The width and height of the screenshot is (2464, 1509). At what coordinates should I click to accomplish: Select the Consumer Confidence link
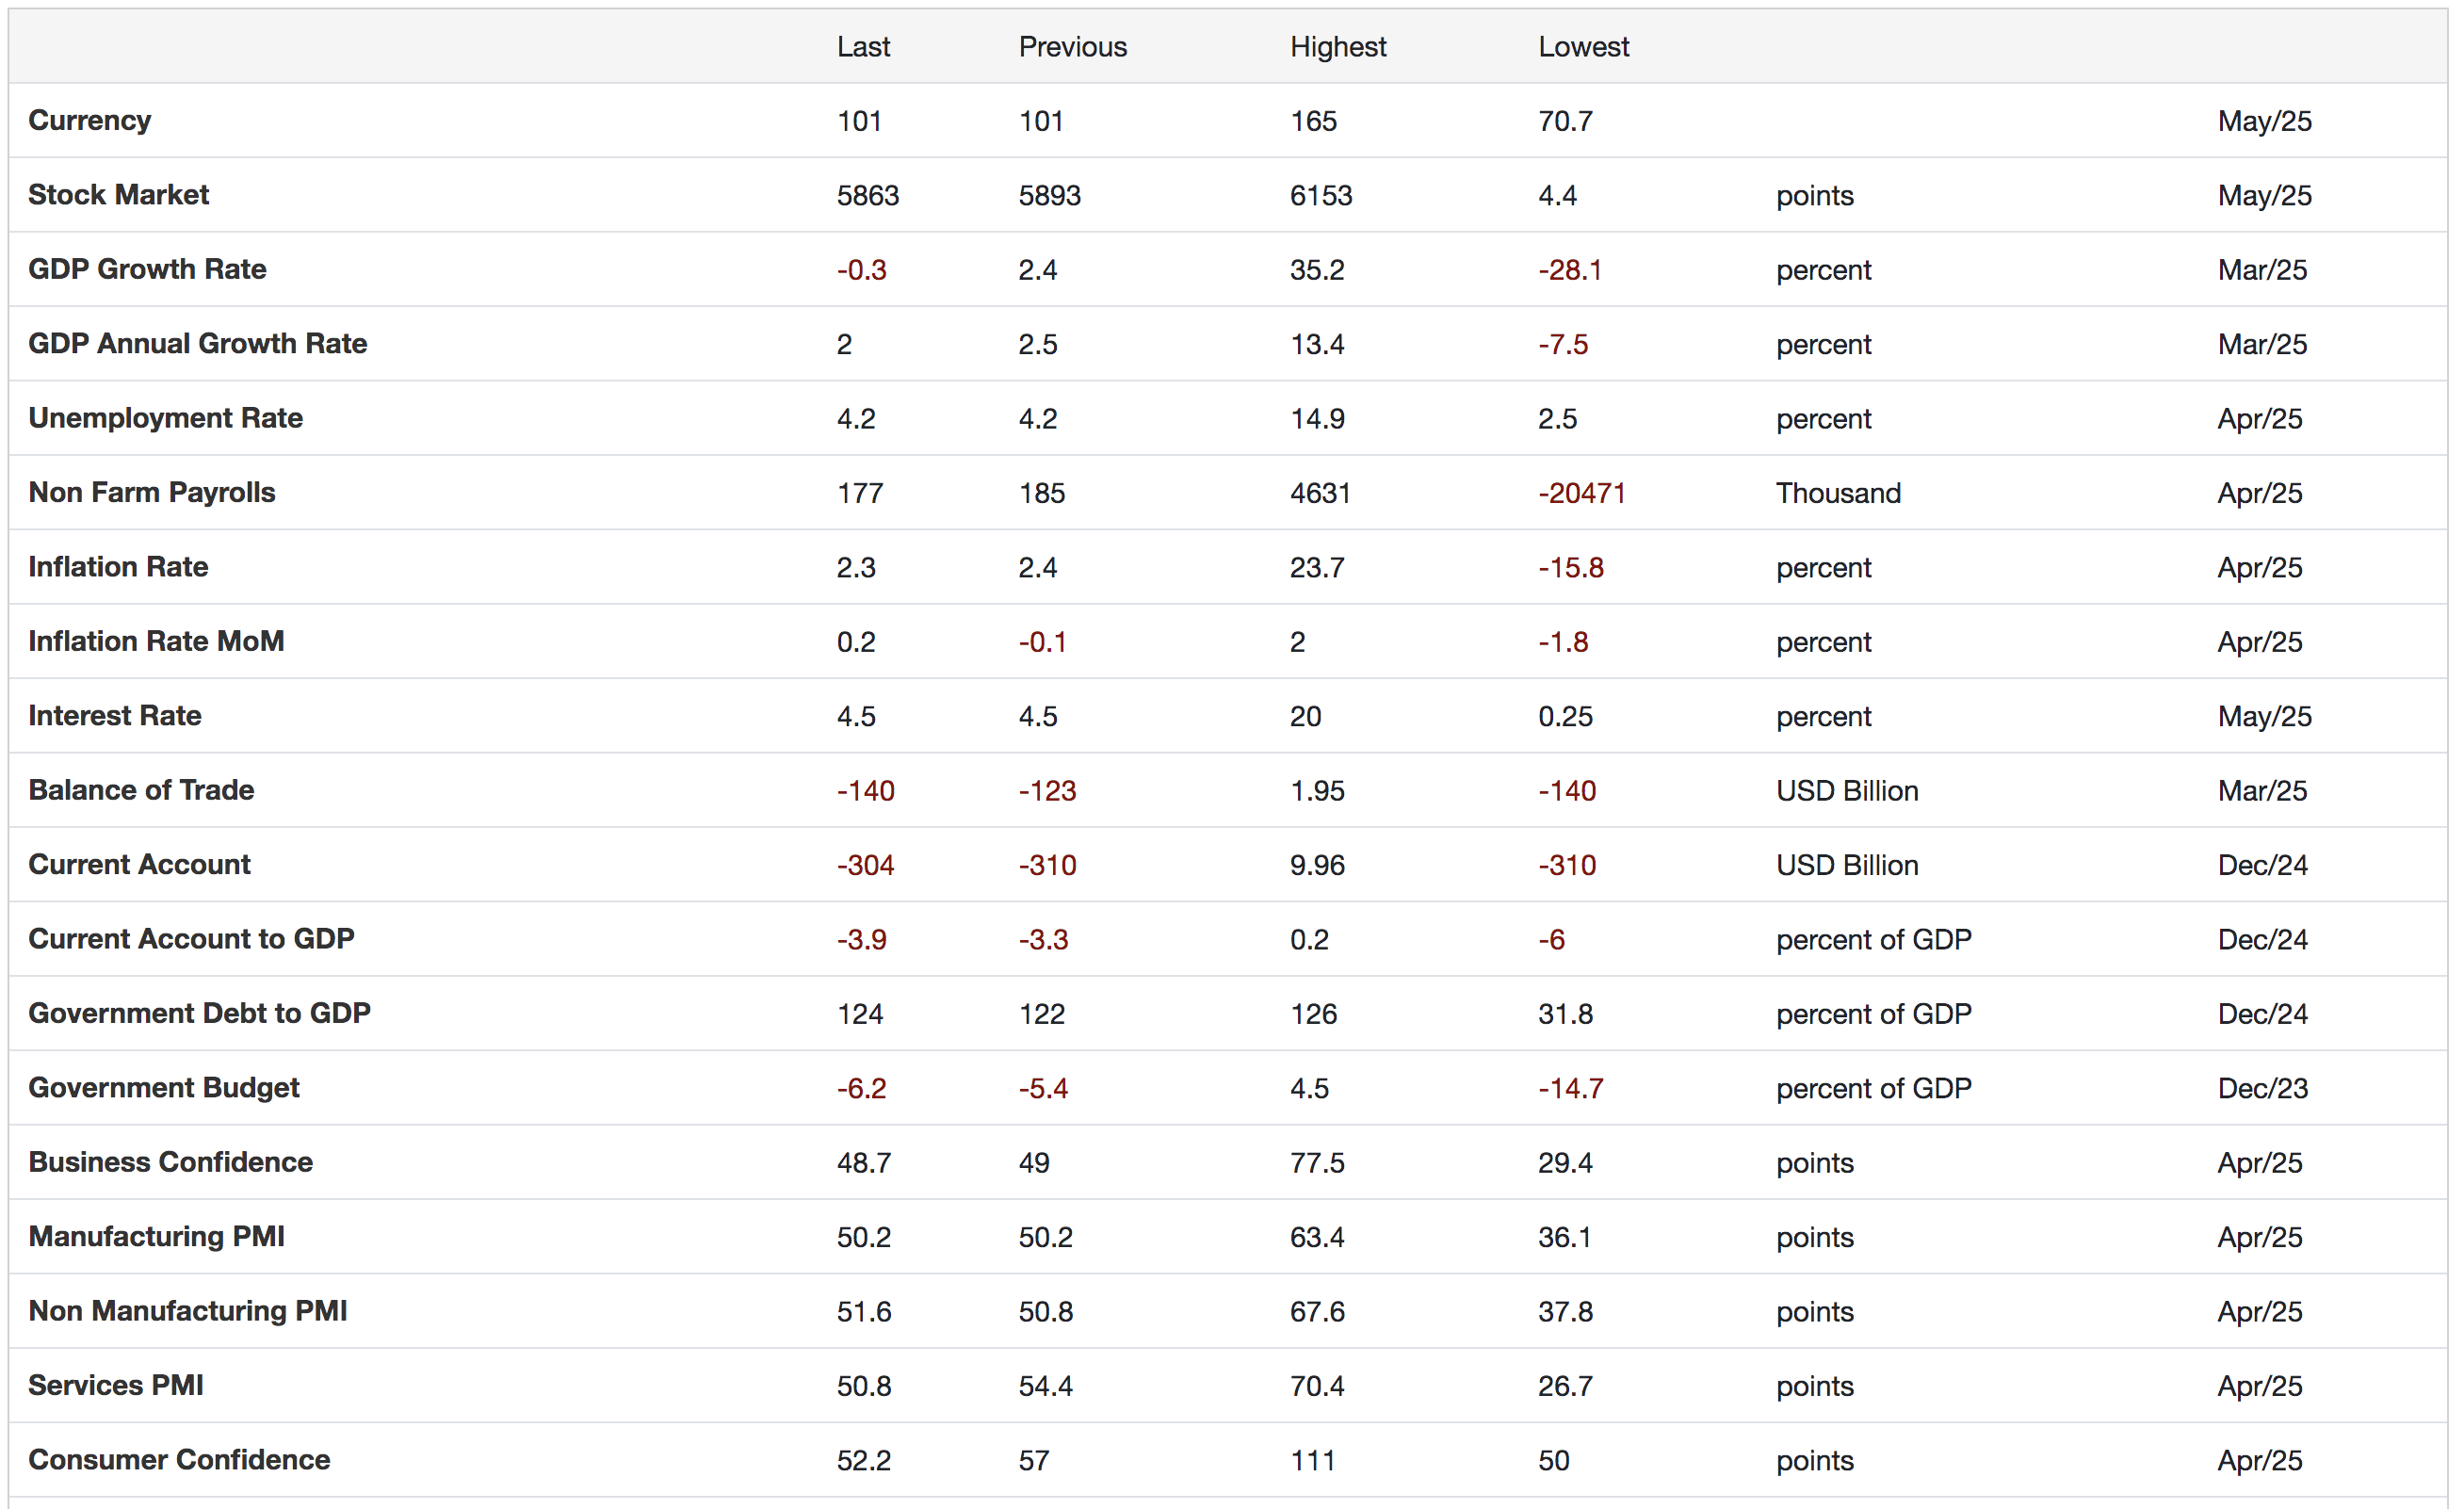pyautogui.click(x=179, y=1460)
